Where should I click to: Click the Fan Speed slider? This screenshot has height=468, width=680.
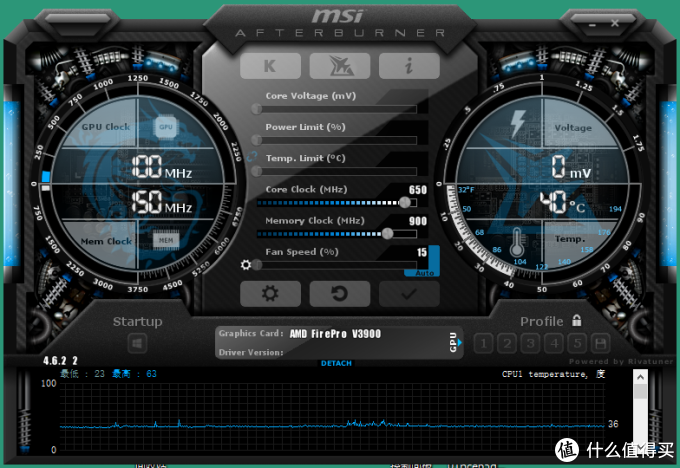[334, 265]
